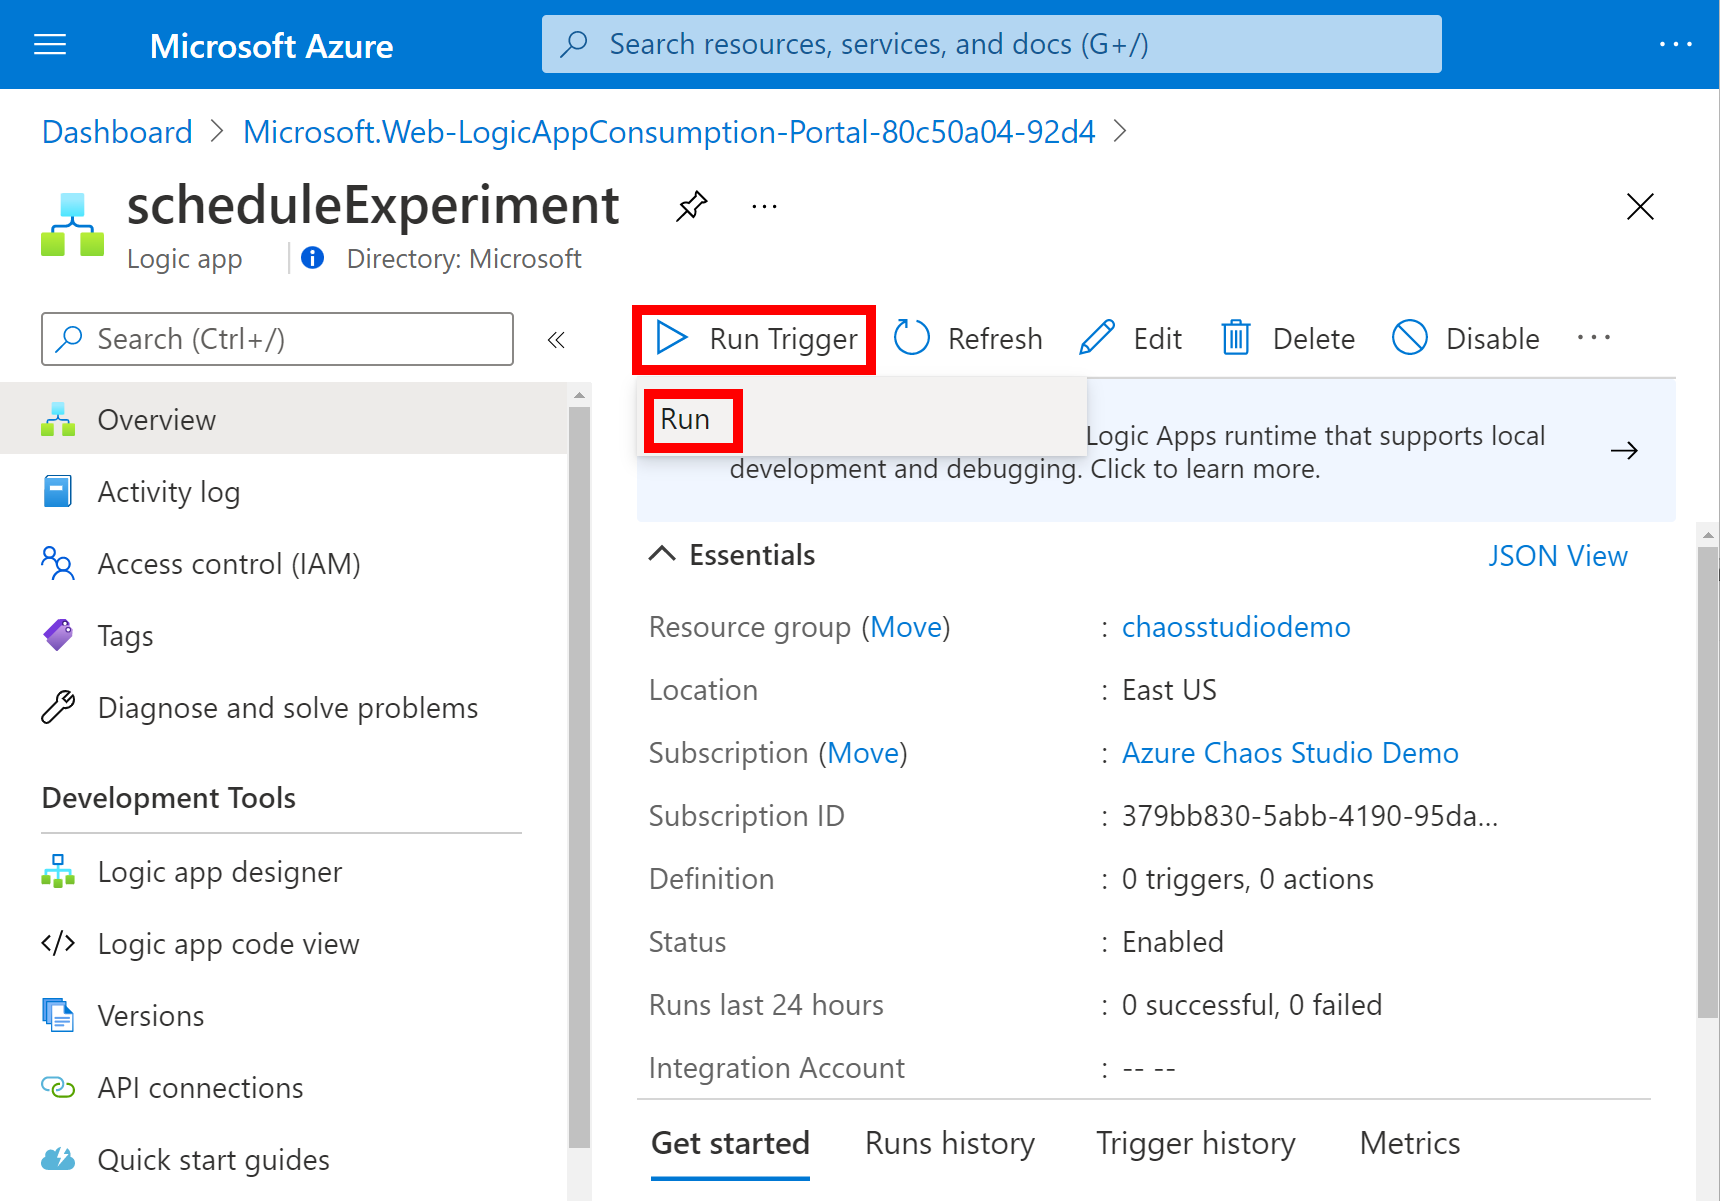Open Logic app designer
The height and width of the screenshot is (1201, 1720).
click(x=219, y=872)
